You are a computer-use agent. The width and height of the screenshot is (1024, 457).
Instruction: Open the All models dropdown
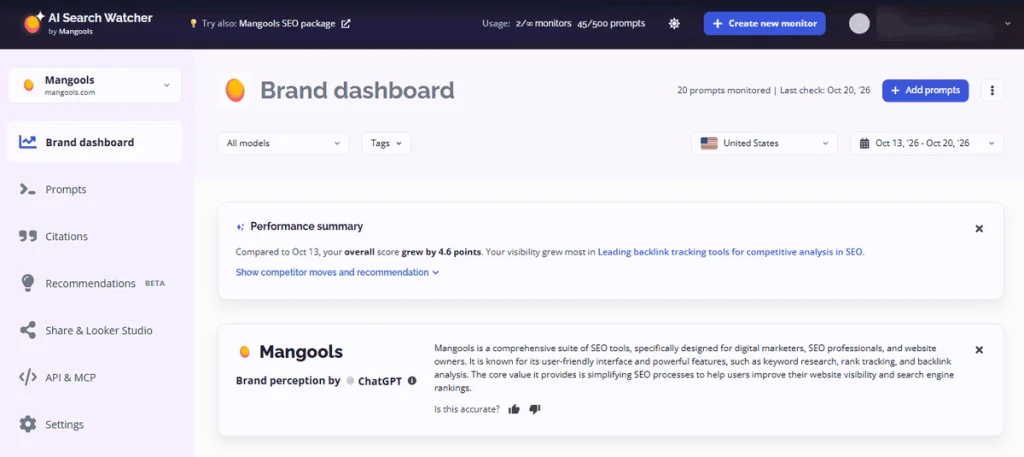[x=283, y=143]
